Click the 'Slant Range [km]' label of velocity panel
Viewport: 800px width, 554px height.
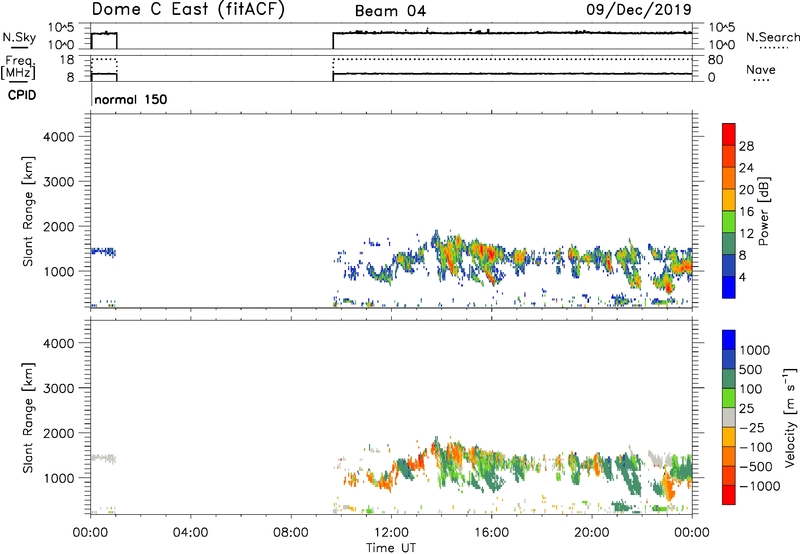(x=28, y=417)
